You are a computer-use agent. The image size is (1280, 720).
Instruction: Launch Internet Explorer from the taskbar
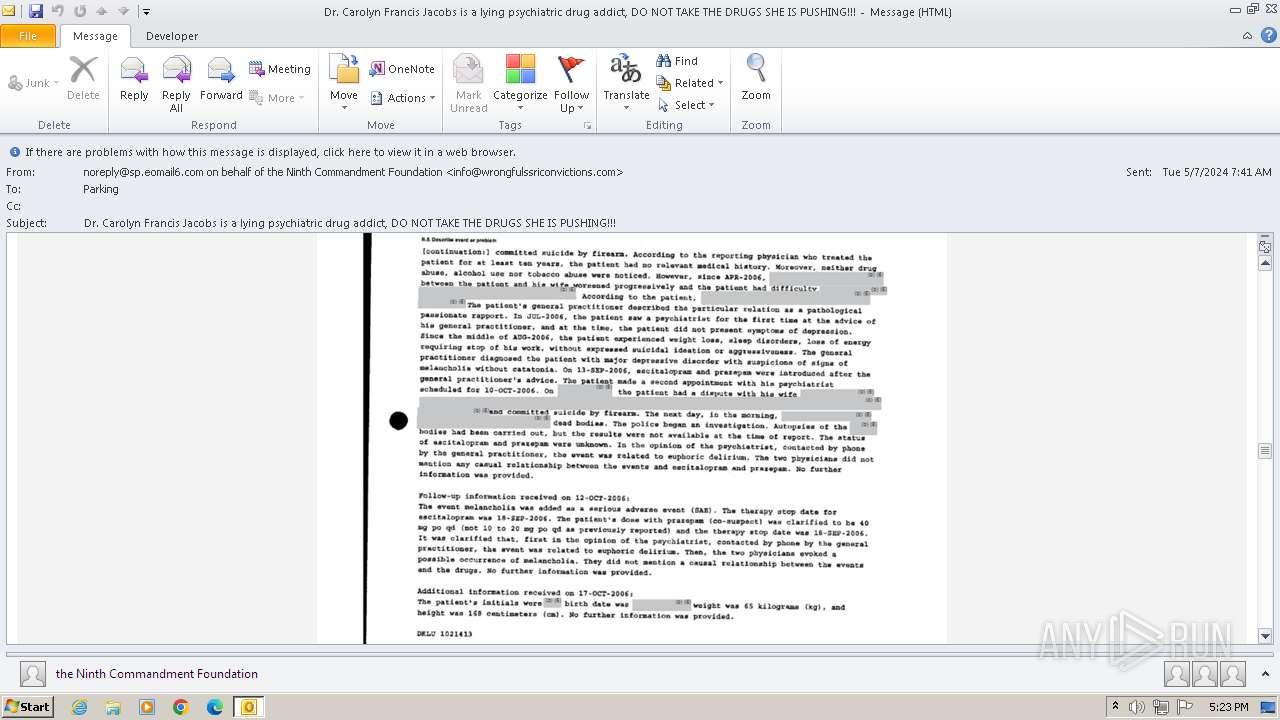[x=80, y=707]
